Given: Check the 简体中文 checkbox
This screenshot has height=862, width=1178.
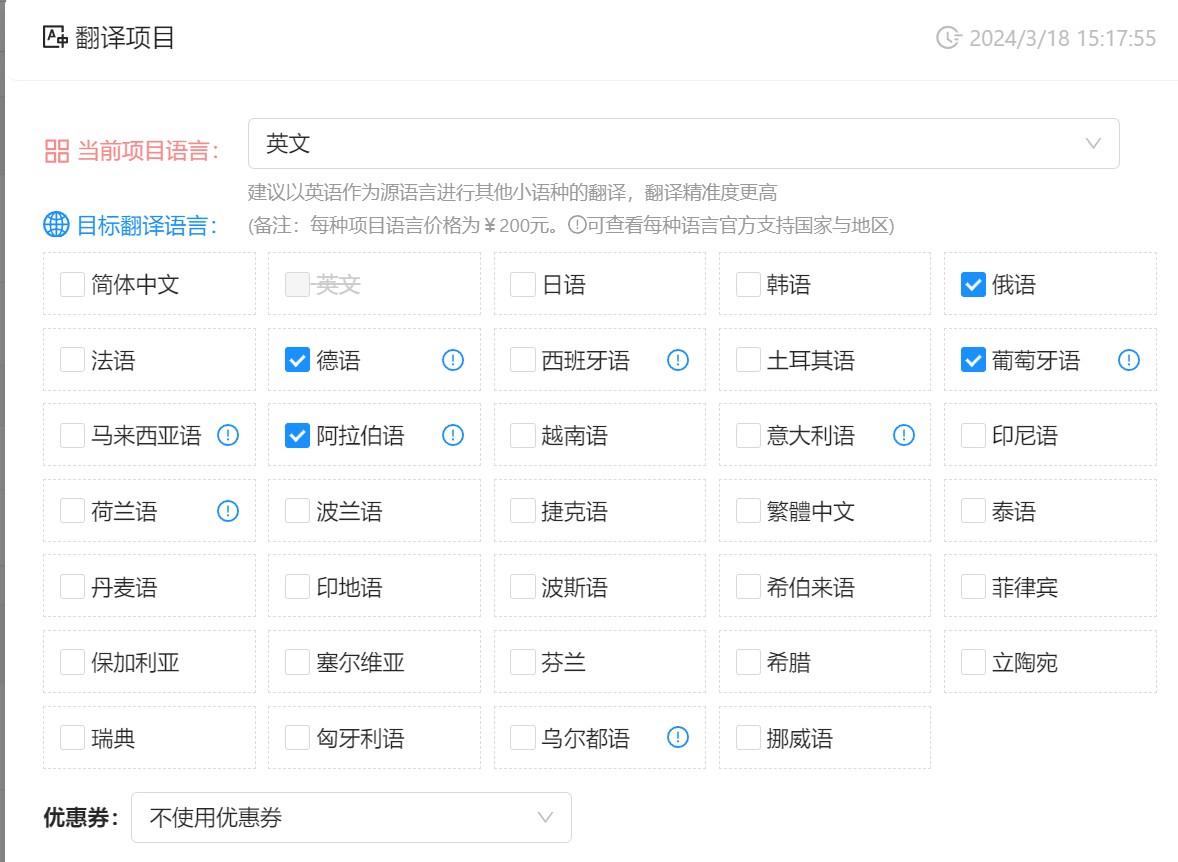Looking at the screenshot, I should (x=72, y=285).
